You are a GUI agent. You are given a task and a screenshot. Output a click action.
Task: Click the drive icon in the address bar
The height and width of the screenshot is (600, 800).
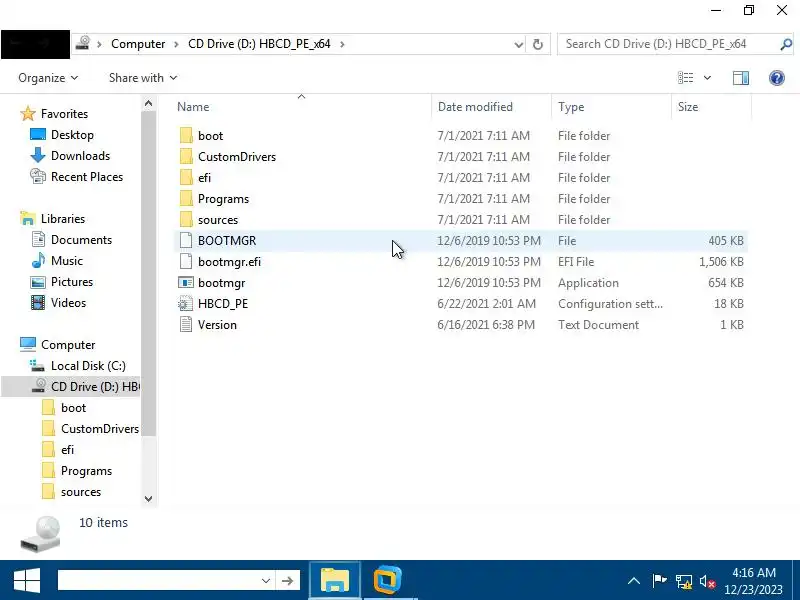pos(83,43)
